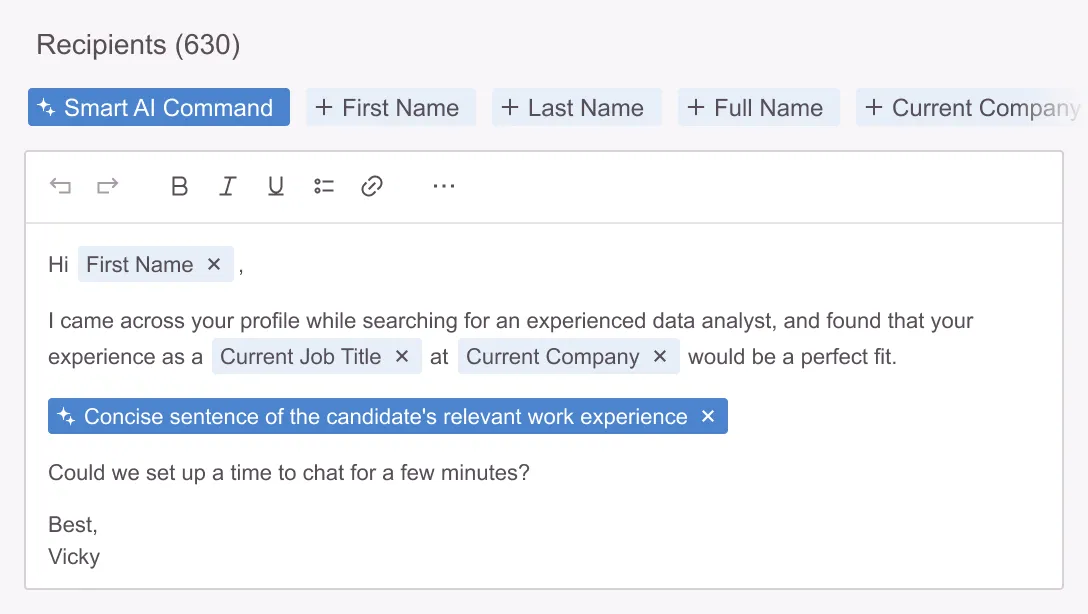Click the sparkle icon on Smart AI Command
This screenshot has width=1088, height=614.
(x=47, y=107)
